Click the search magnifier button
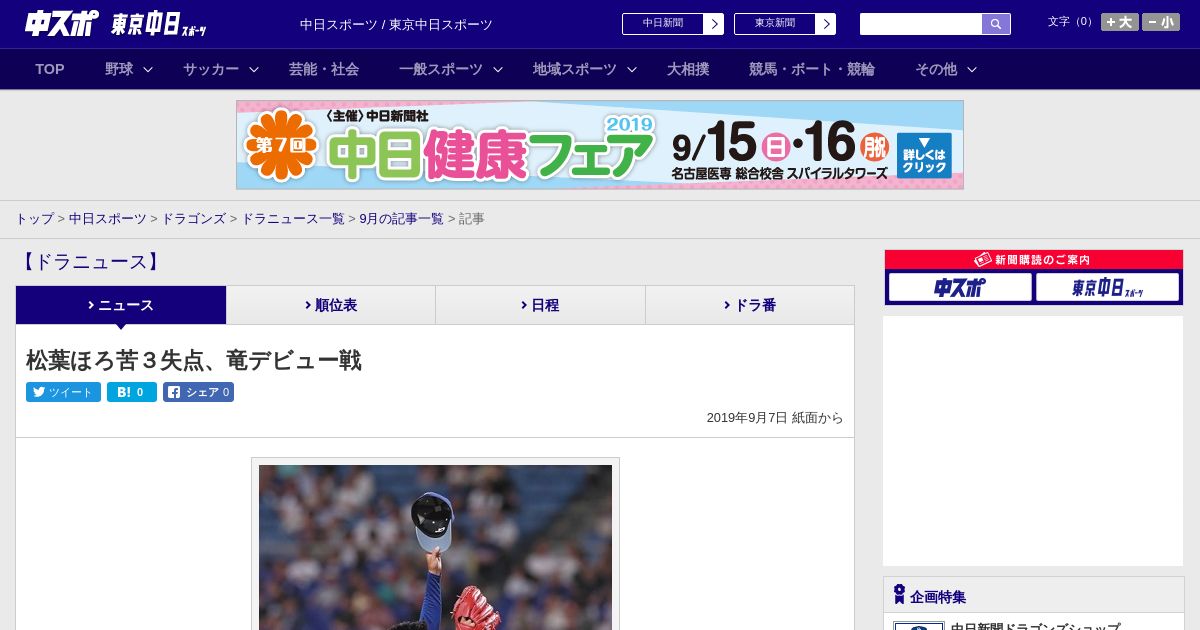Viewport: 1200px width, 630px height. click(996, 24)
